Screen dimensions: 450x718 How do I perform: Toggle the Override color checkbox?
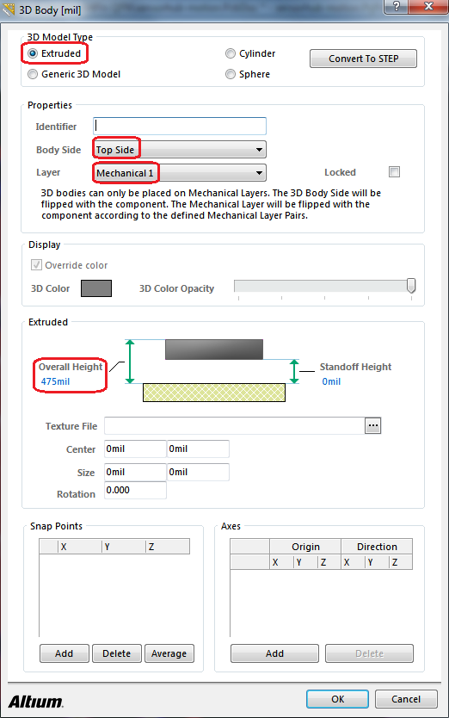coord(36,265)
